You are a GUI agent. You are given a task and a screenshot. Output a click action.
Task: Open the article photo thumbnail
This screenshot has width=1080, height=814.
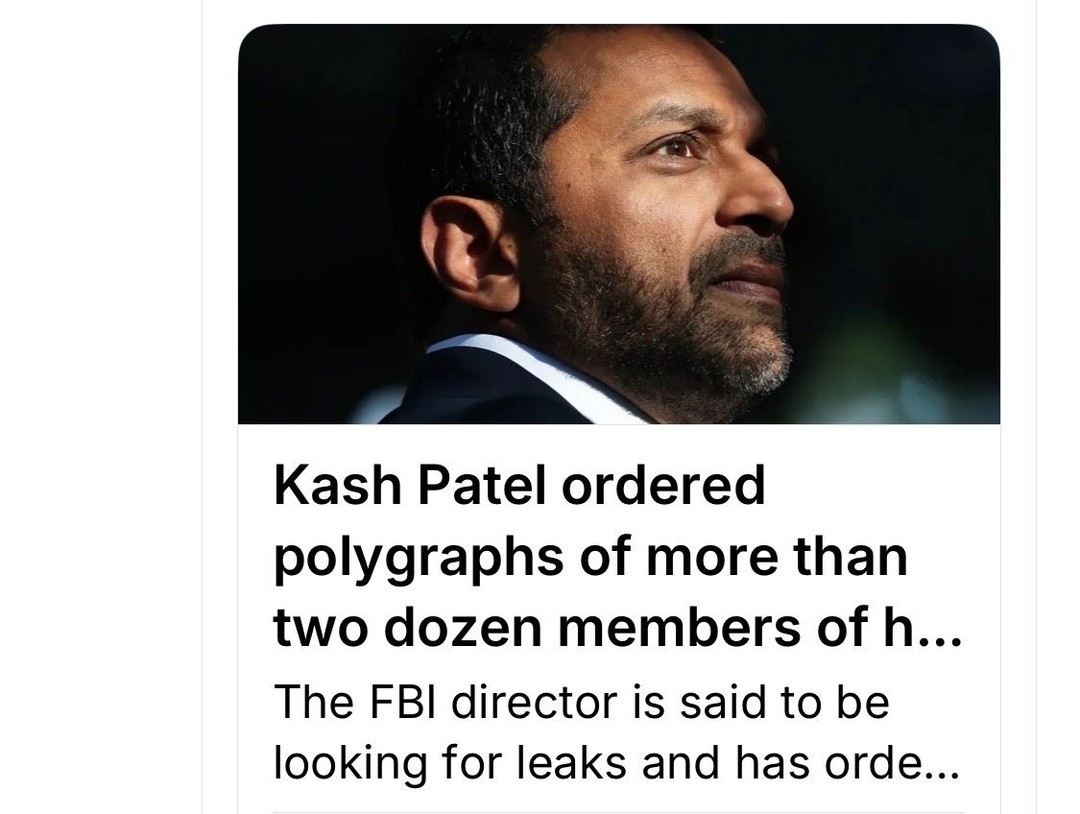[x=619, y=224]
